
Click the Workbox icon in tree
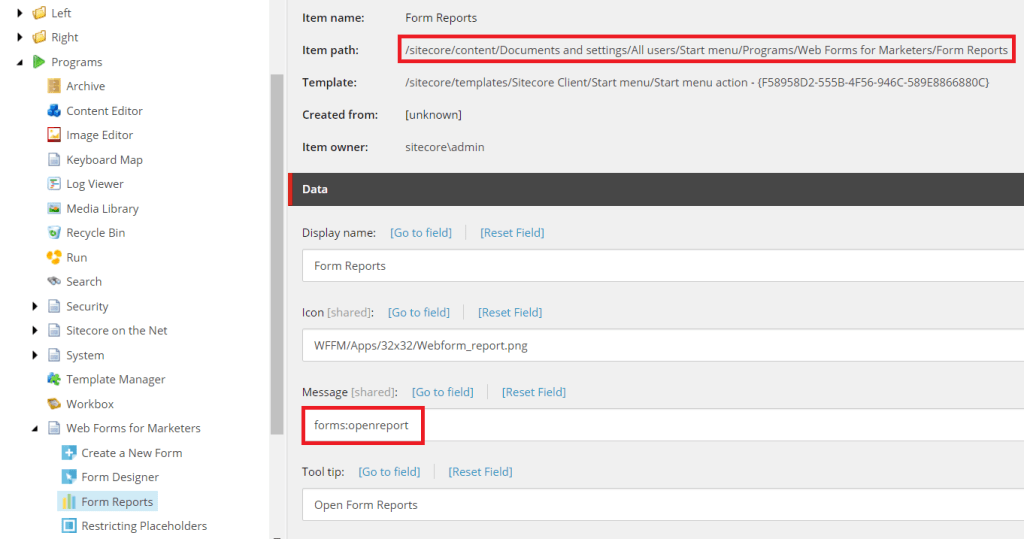pos(54,404)
